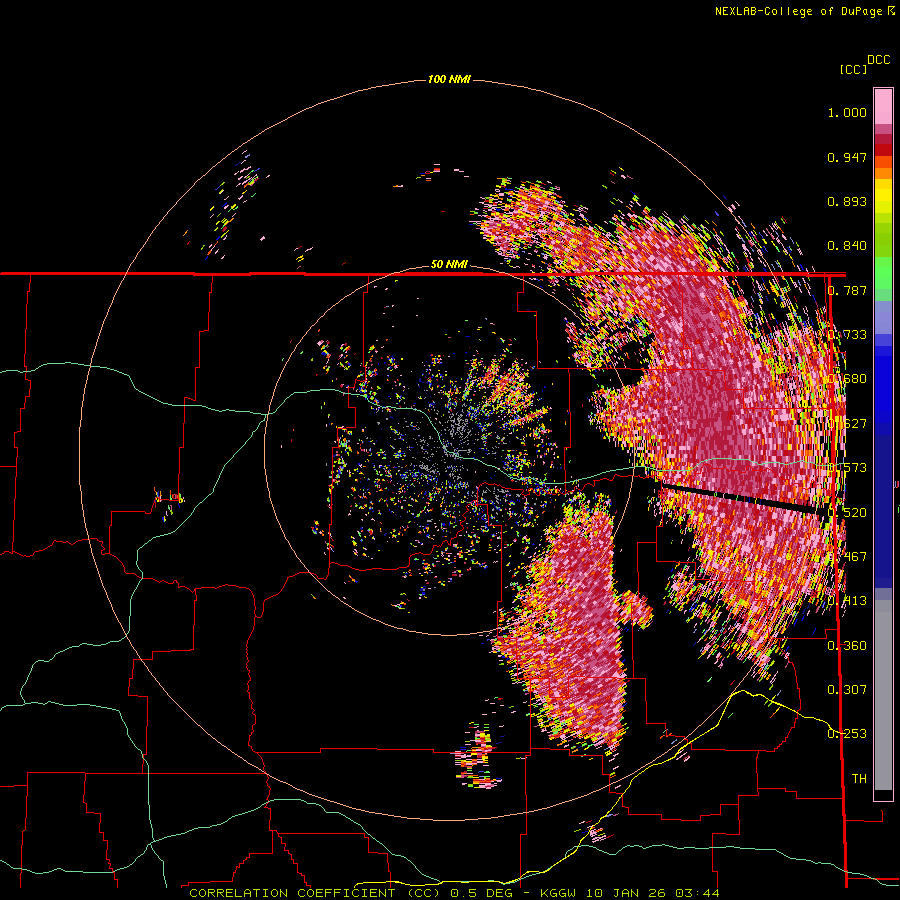Click the [CC] legend unit label
Viewport: 900px width, 900px height.
click(853, 69)
